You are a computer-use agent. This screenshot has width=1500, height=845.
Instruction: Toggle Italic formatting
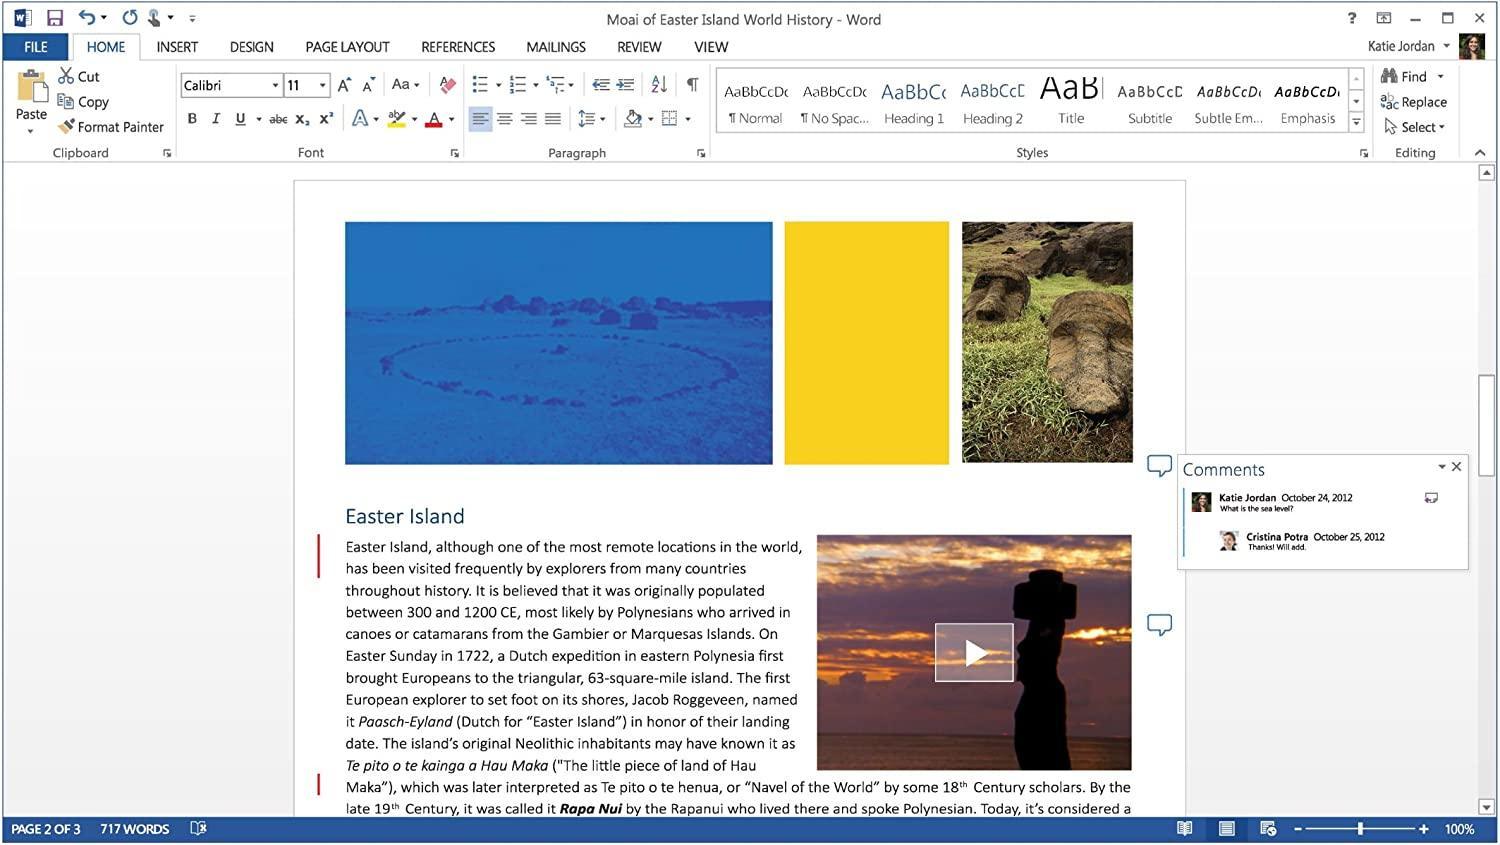click(x=216, y=119)
